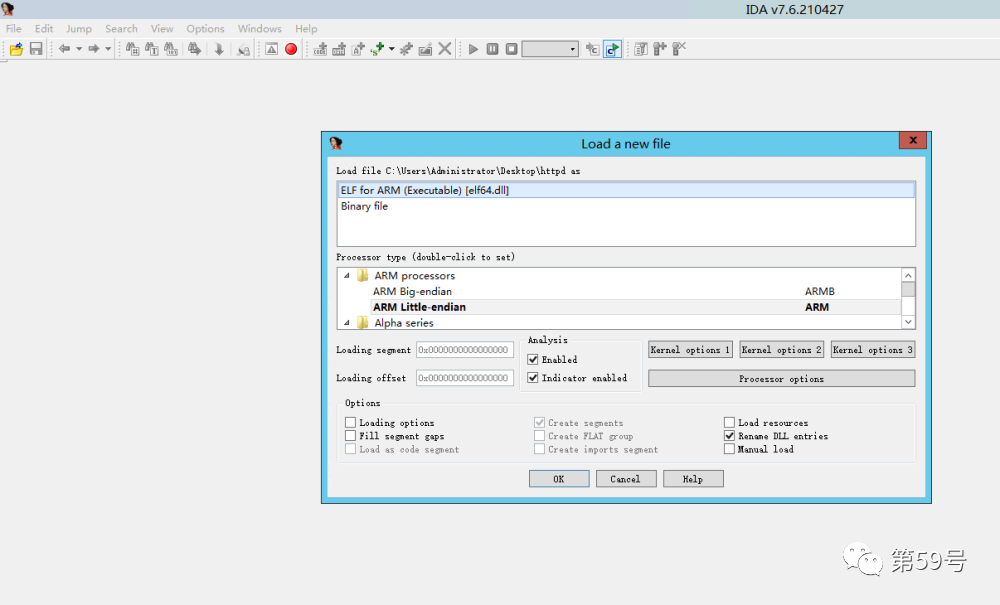Image resolution: width=1000 pixels, height=605 pixels.
Task: Open the File menu
Action: (13, 29)
